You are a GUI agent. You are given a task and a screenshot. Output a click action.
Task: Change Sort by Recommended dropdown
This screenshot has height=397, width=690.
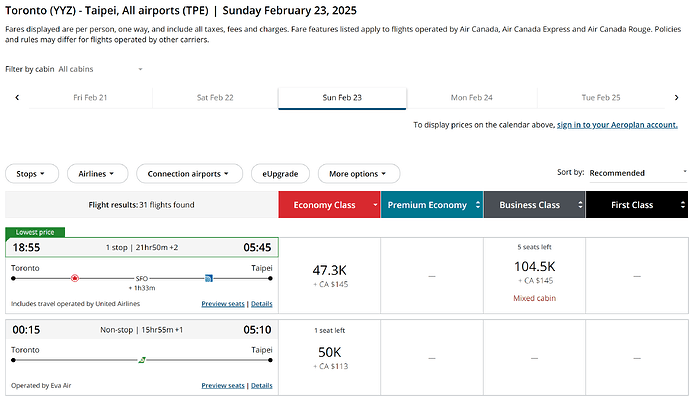[x=638, y=173]
